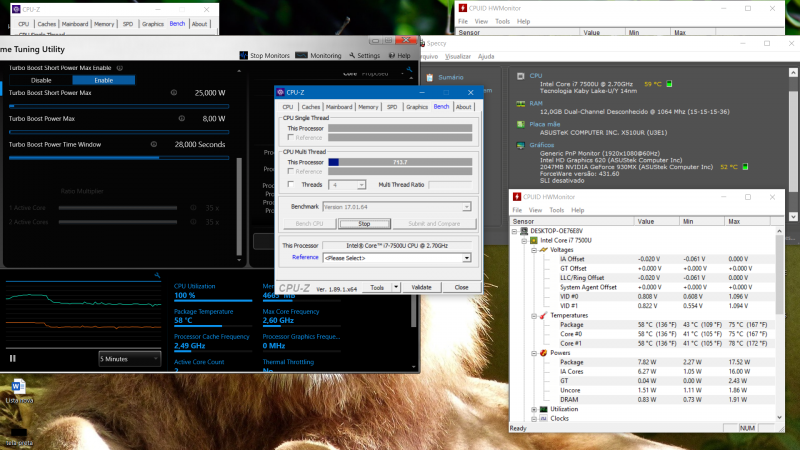Open the 5 Minutes time range dropdown
Screen dimensions: 800x450
(130, 359)
